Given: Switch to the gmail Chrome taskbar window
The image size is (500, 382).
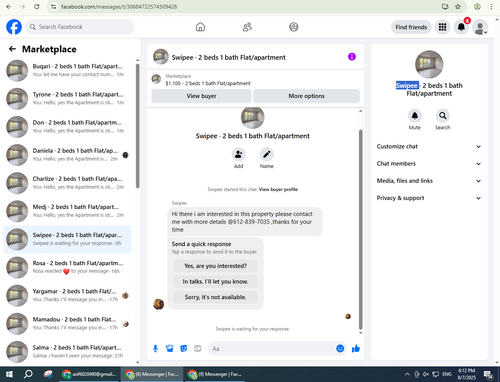Looking at the screenshot, I should tap(89, 374).
